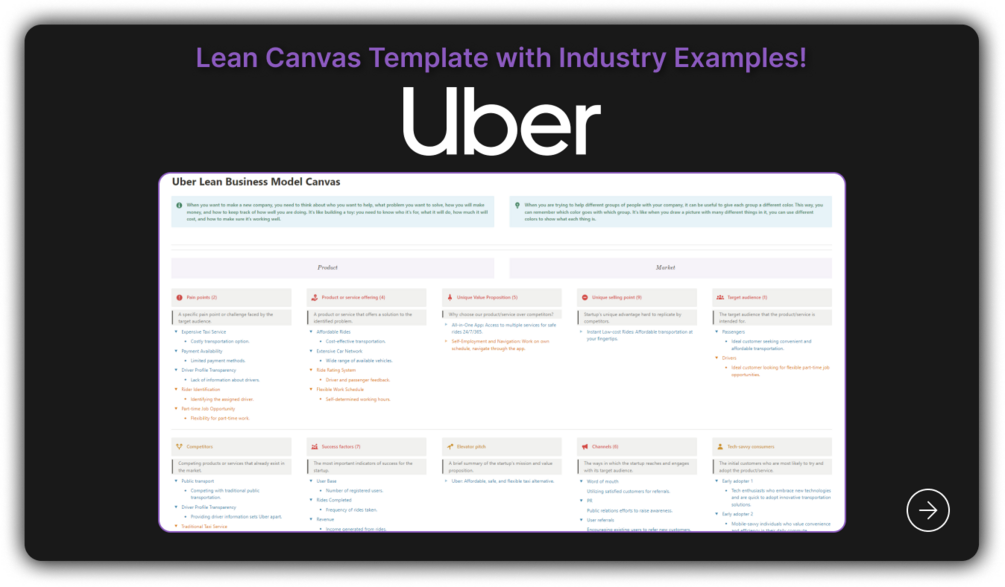Click 'Costly transportation option.' bullet
This screenshot has height=587, width=1005.
tap(220, 342)
